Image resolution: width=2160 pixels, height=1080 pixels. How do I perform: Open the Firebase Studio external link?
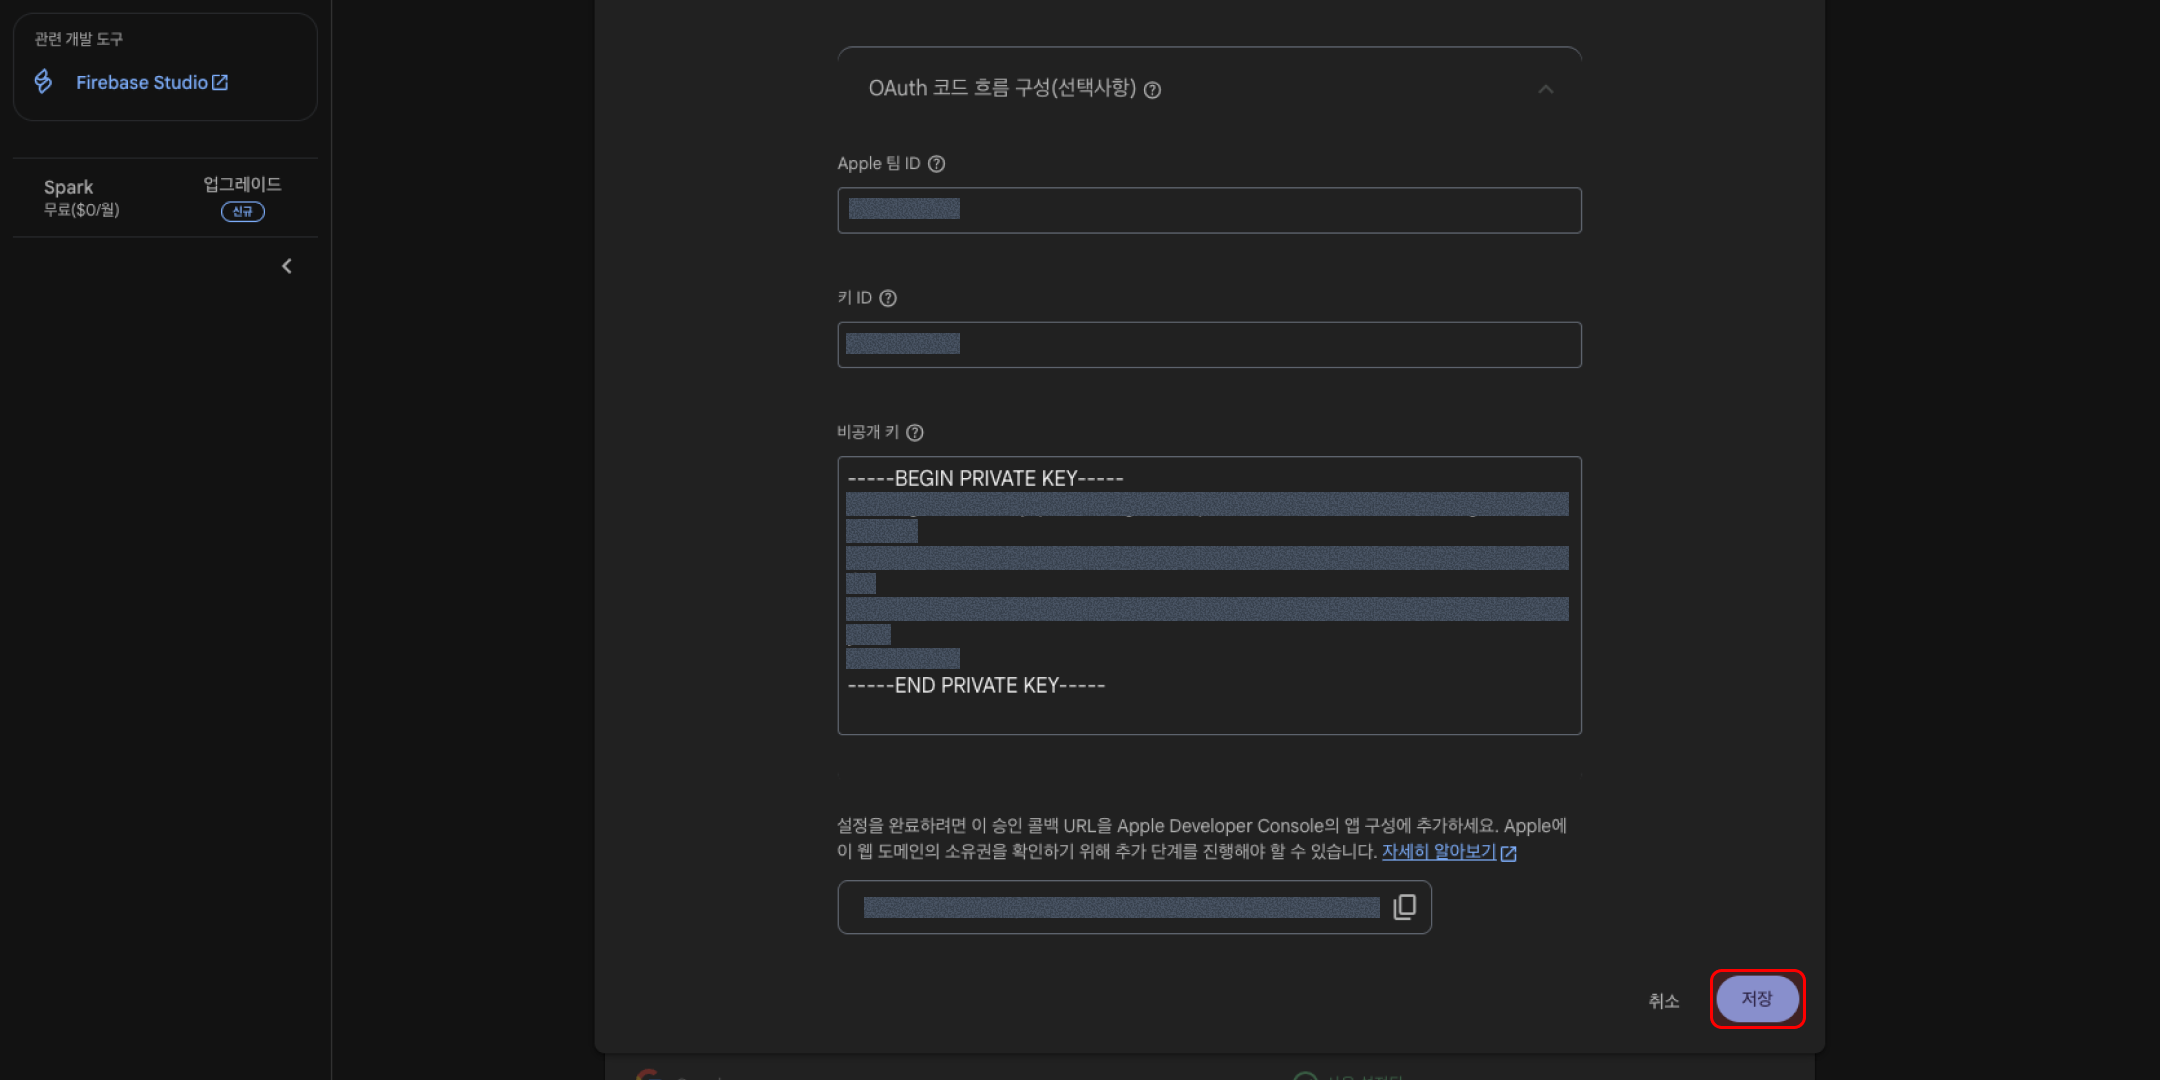(x=152, y=82)
